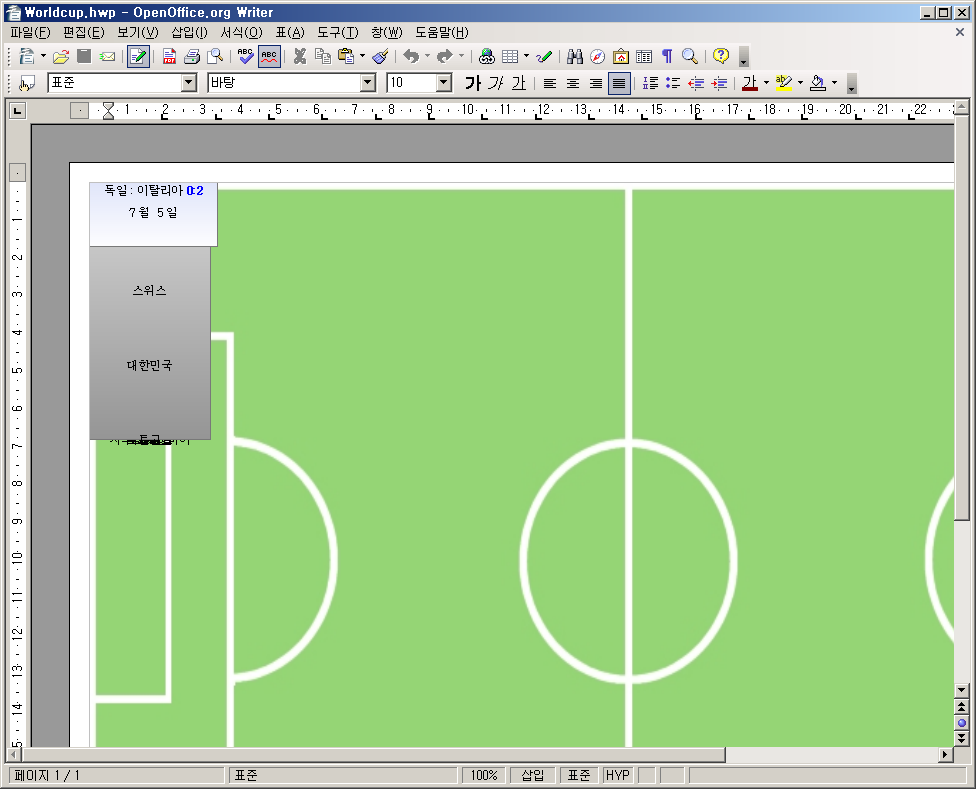Show the drawing functions toolbar
The image size is (976, 789).
click(544, 57)
